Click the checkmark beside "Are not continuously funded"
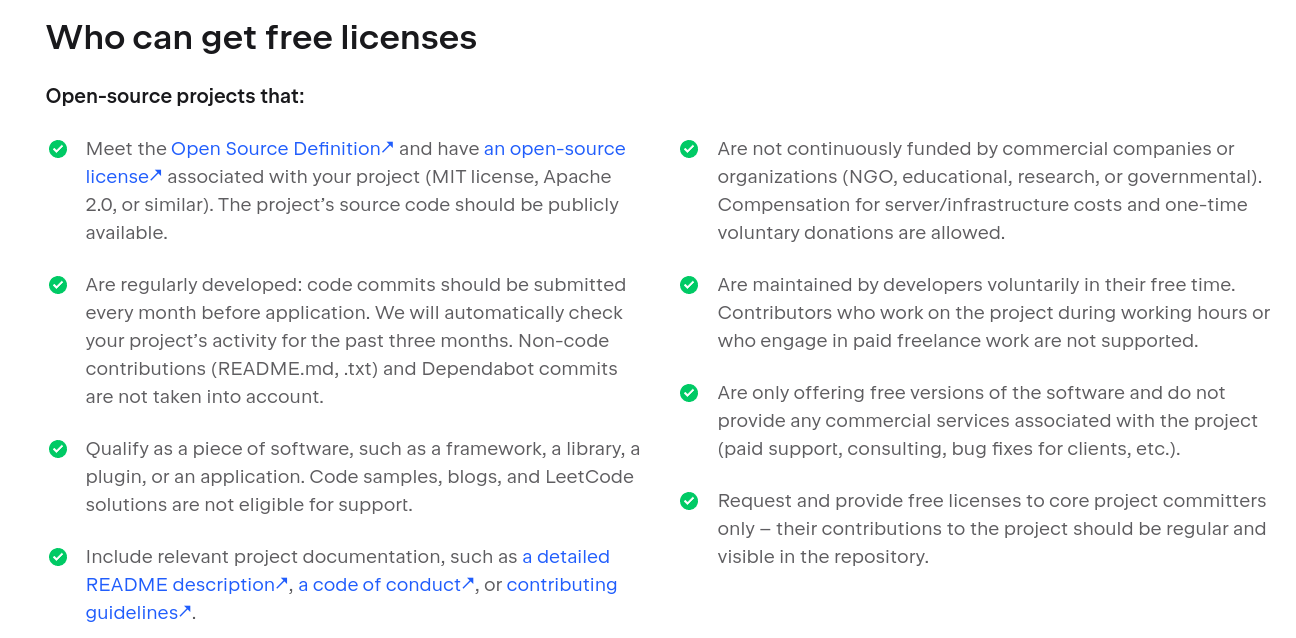Viewport: 1296px width, 638px height. tap(689, 149)
